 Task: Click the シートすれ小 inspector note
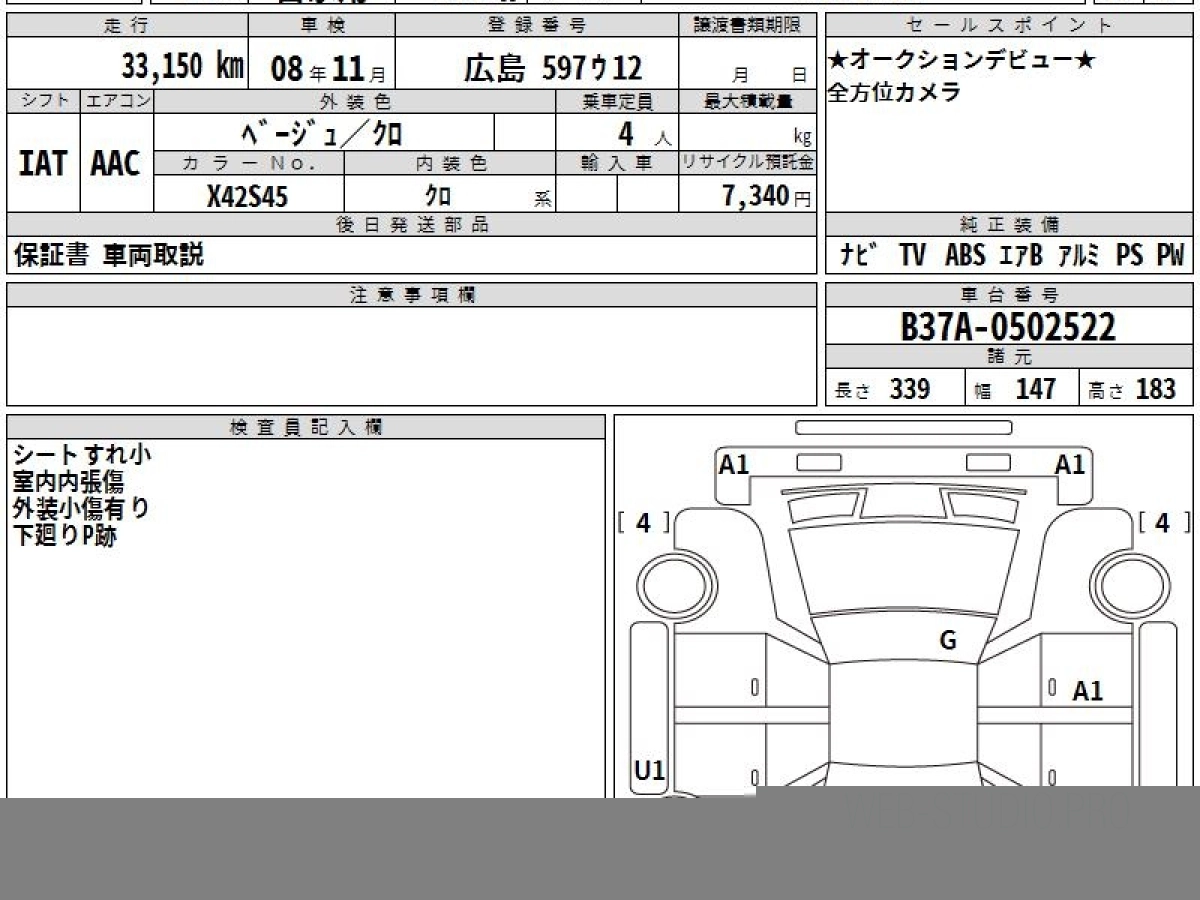81,455
